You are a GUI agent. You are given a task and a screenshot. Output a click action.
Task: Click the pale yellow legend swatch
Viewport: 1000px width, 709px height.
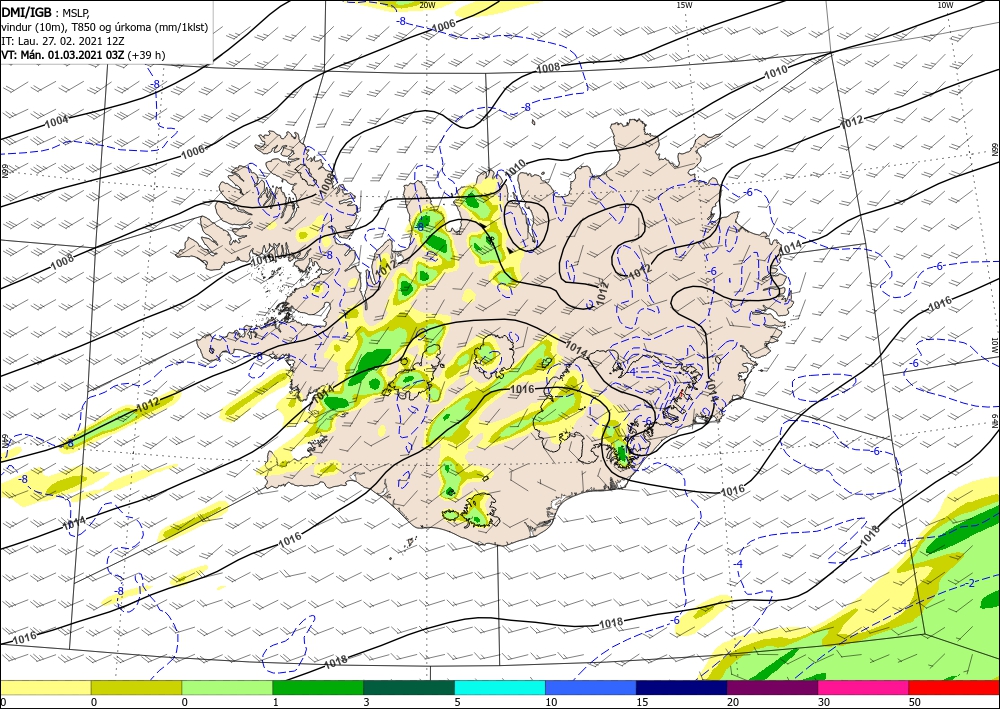(x=45, y=688)
